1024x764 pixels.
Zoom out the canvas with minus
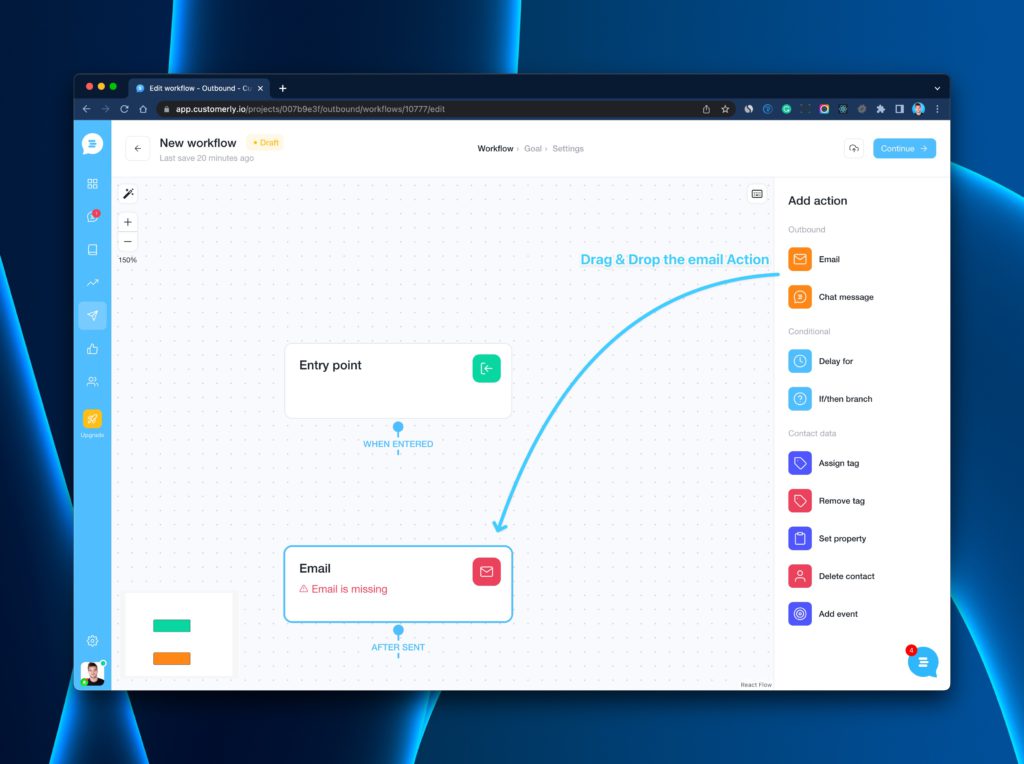128,242
